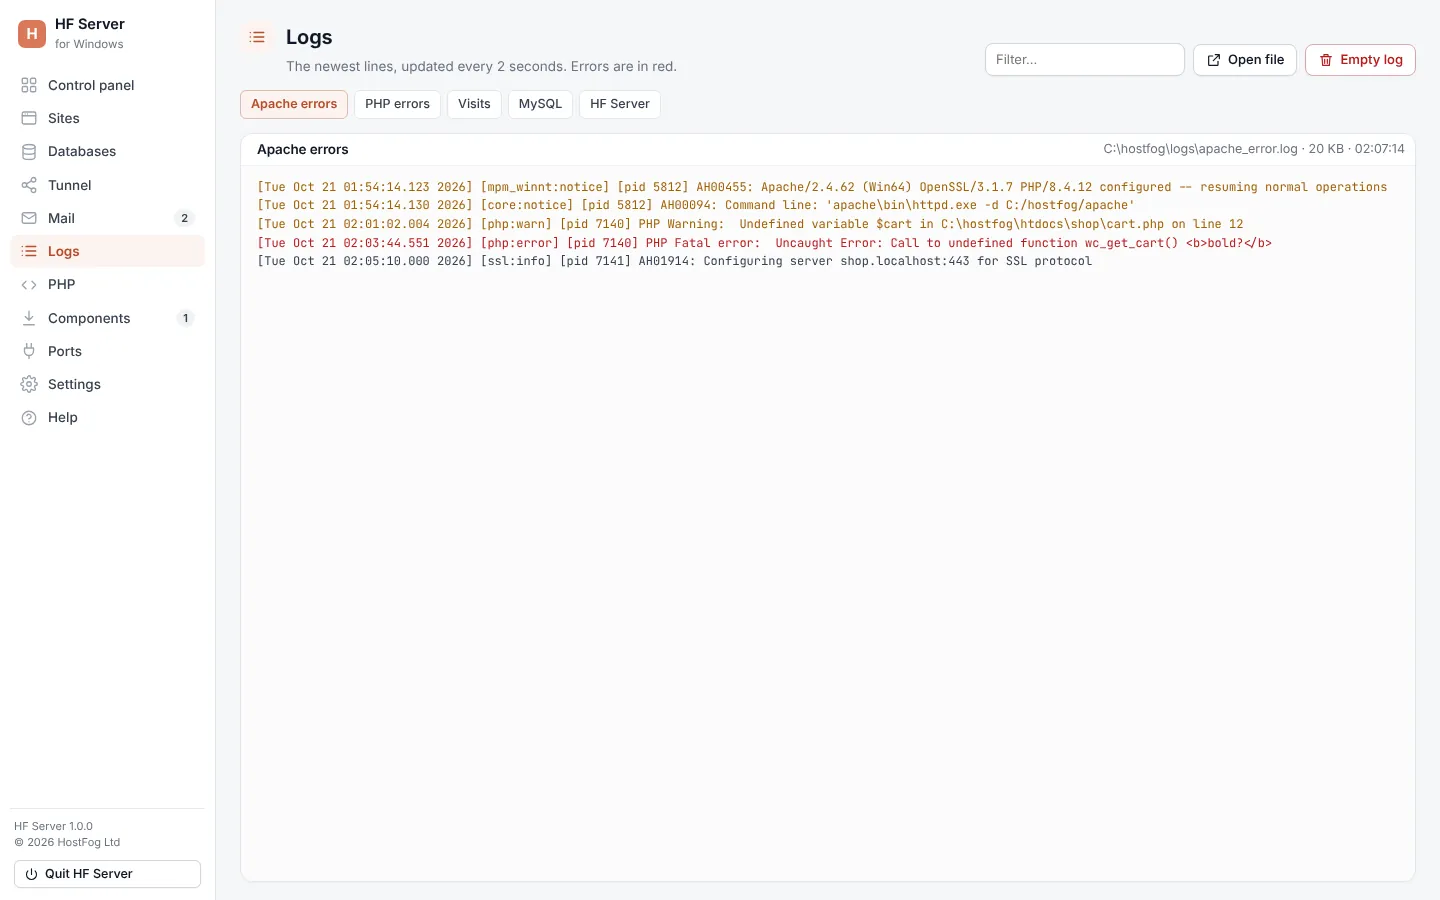The height and width of the screenshot is (900, 1440).
Task: Show the MySQL log tab
Action: [x=540, y=104]
